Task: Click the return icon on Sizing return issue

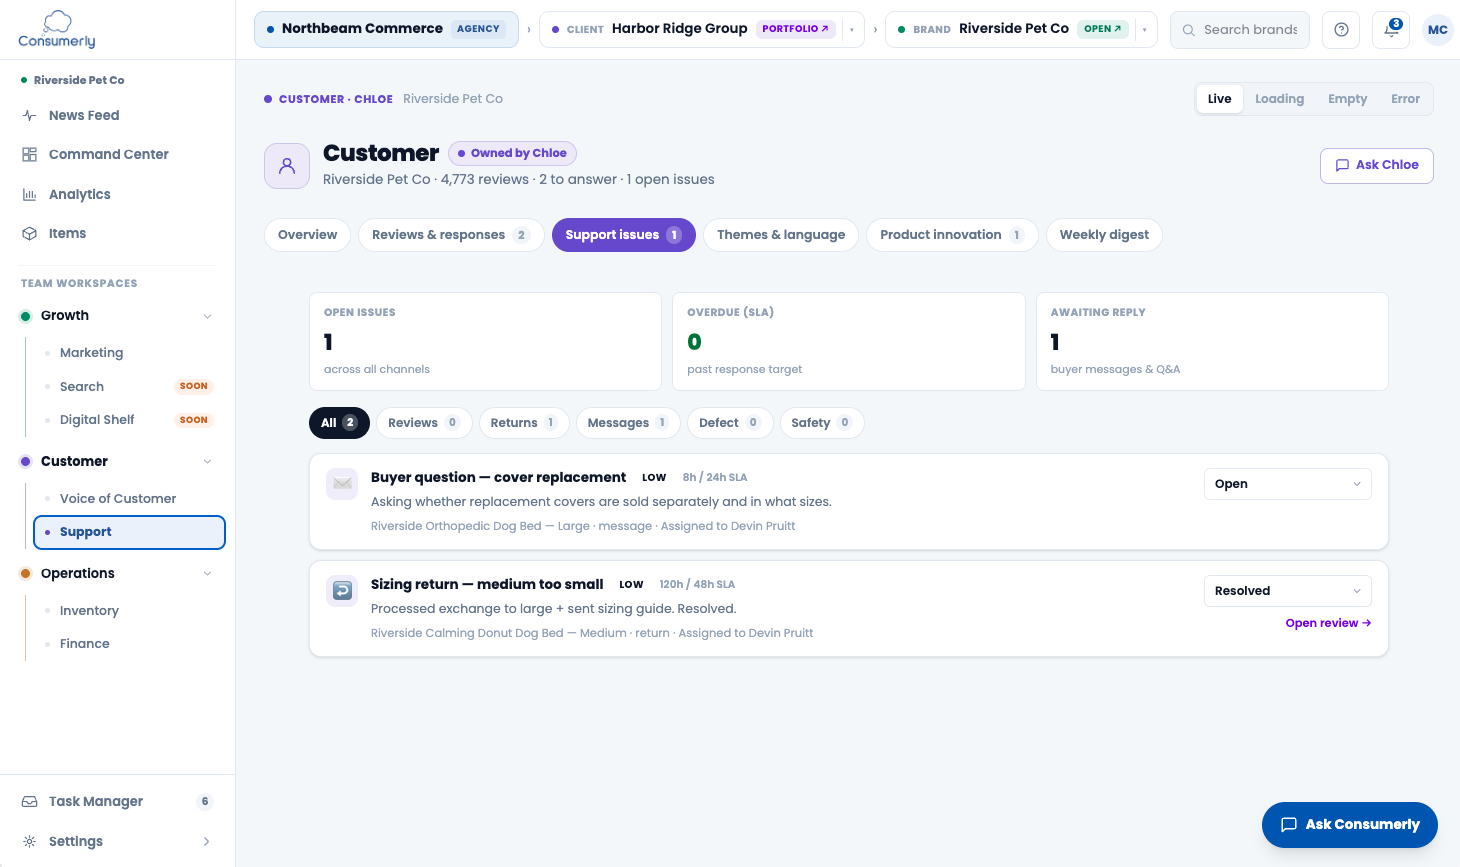Action: click(x=342, y=591)
